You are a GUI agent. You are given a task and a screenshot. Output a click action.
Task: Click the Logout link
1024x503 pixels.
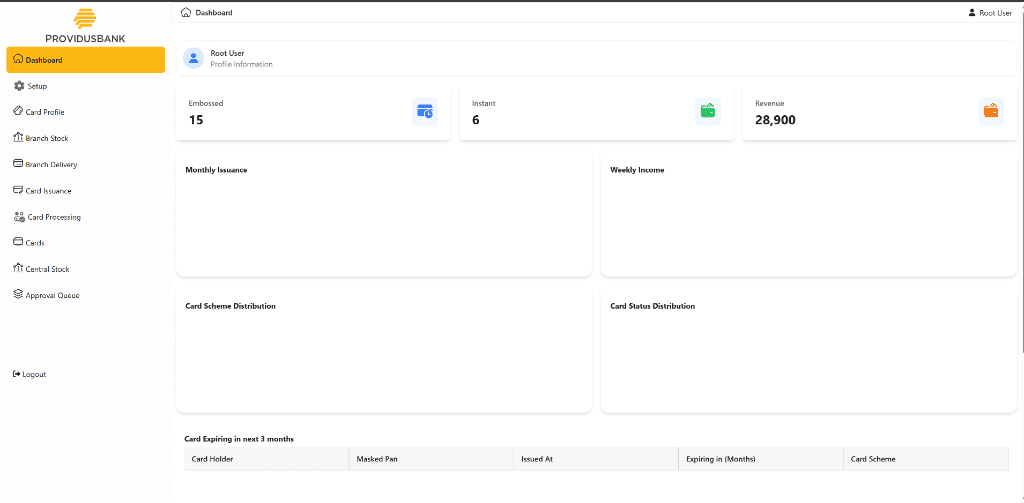click(29, 374)
